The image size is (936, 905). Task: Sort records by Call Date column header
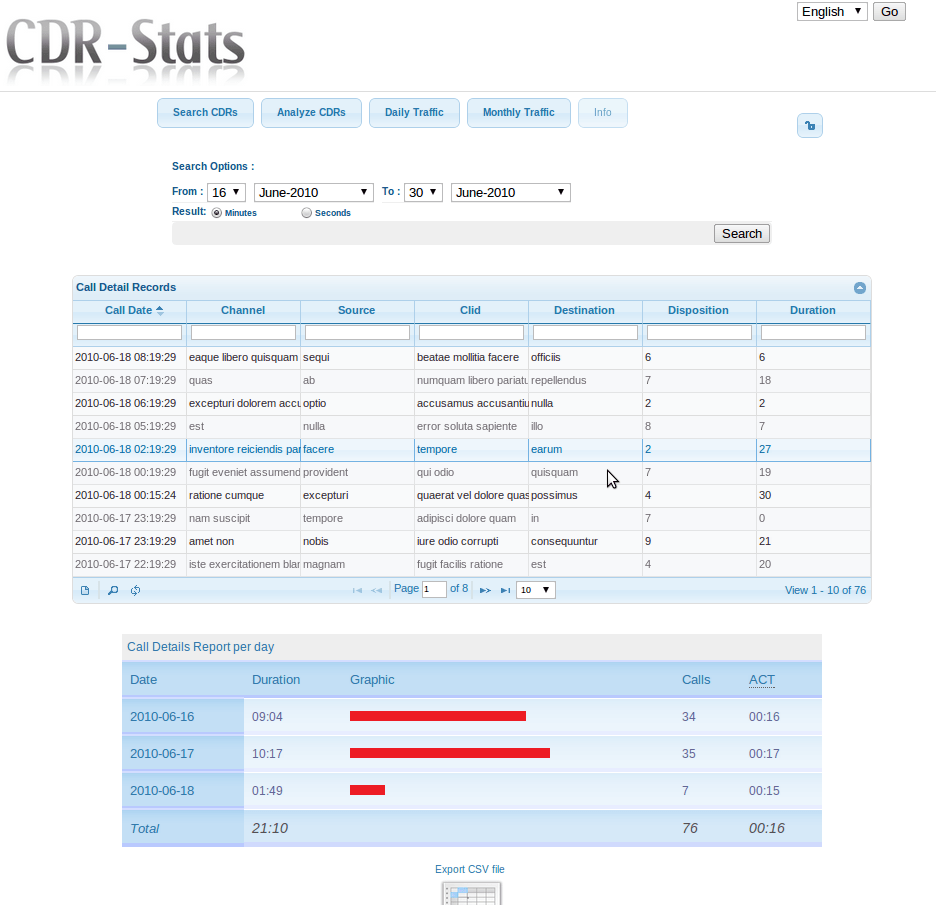coord(129,311)
